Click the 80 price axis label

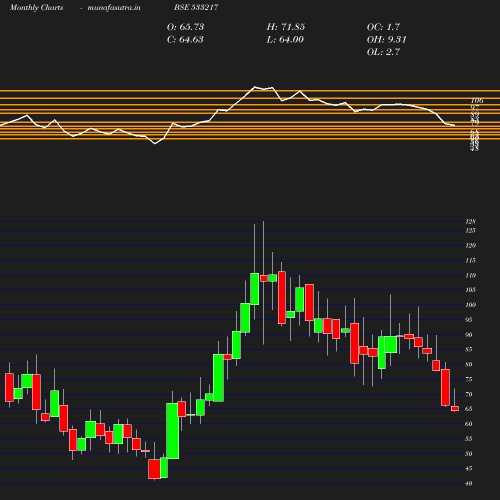coord(468,364)
